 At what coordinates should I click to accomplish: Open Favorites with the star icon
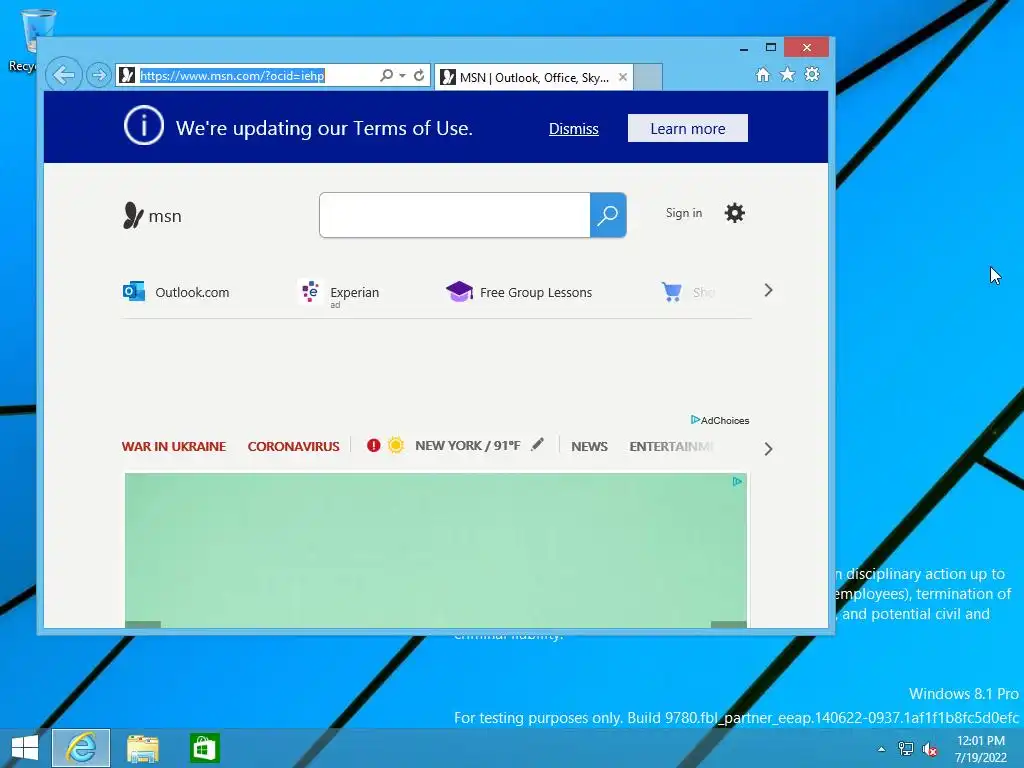pyautogui.click(x=788, y=74)
